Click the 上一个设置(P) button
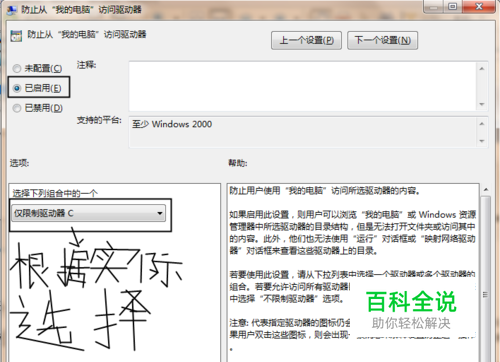The image size is (500, 362). 306,40
